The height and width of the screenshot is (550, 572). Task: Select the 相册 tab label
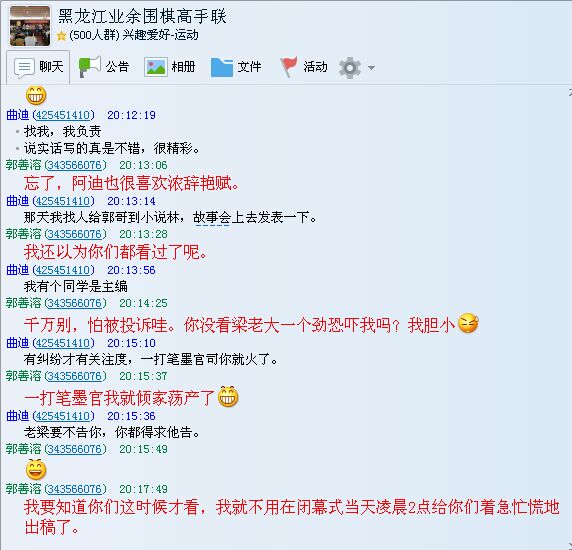point(183,67)
